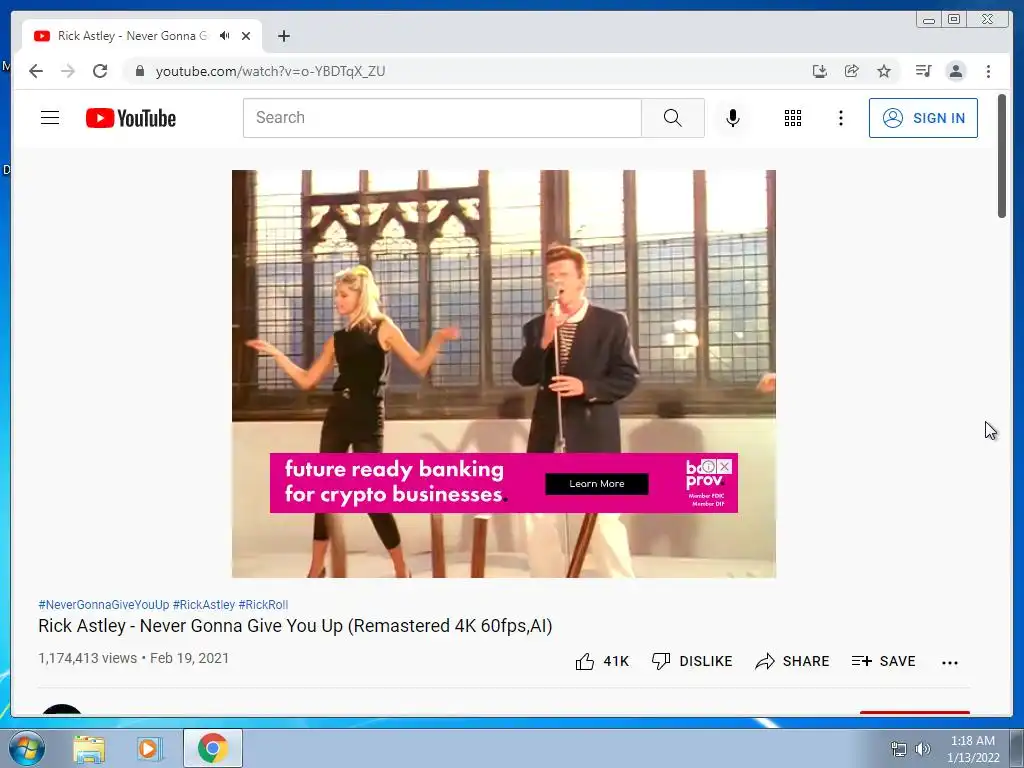Select the Rick Astley YouTube tab

142,36
